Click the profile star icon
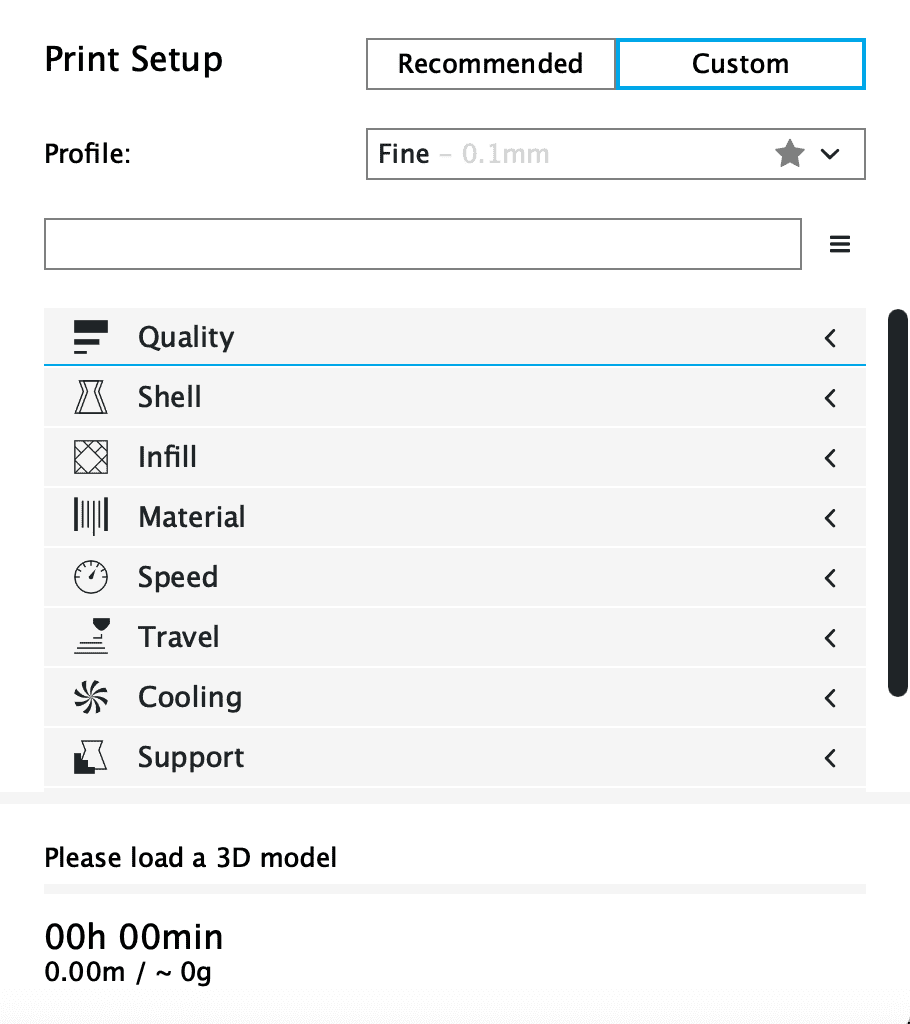Screen dimensions: 910x1024 (790, 154)
